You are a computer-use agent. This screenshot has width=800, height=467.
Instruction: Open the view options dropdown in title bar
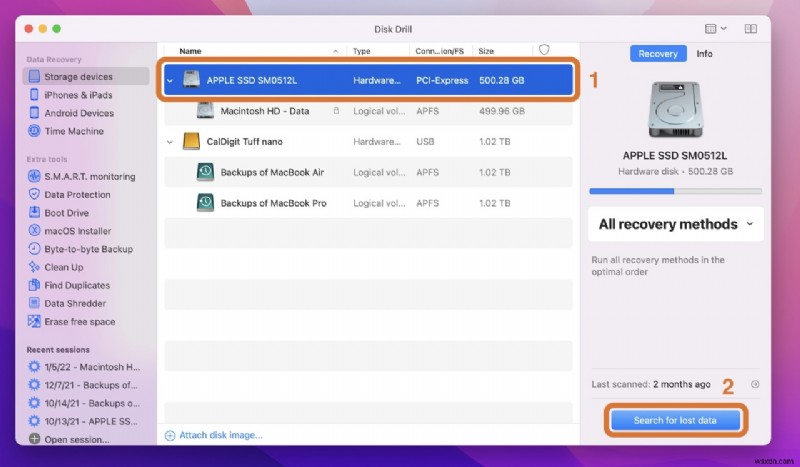click(715, 29)
